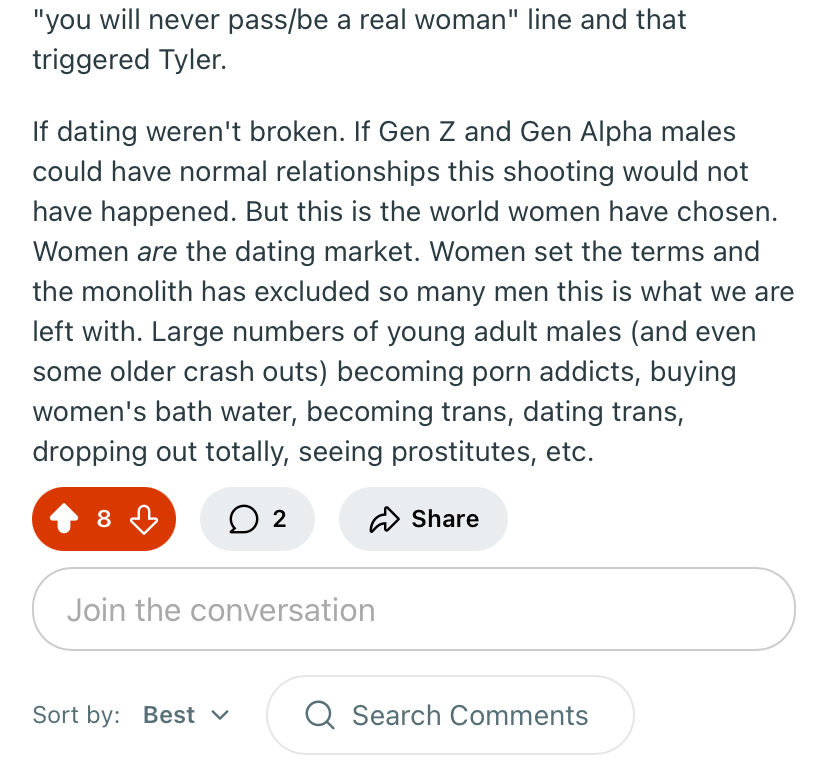Image resolution: width=828 pixels, height=777 pixels.
Task: Click the words "triggered Tyler."
Action: [129, 60]
